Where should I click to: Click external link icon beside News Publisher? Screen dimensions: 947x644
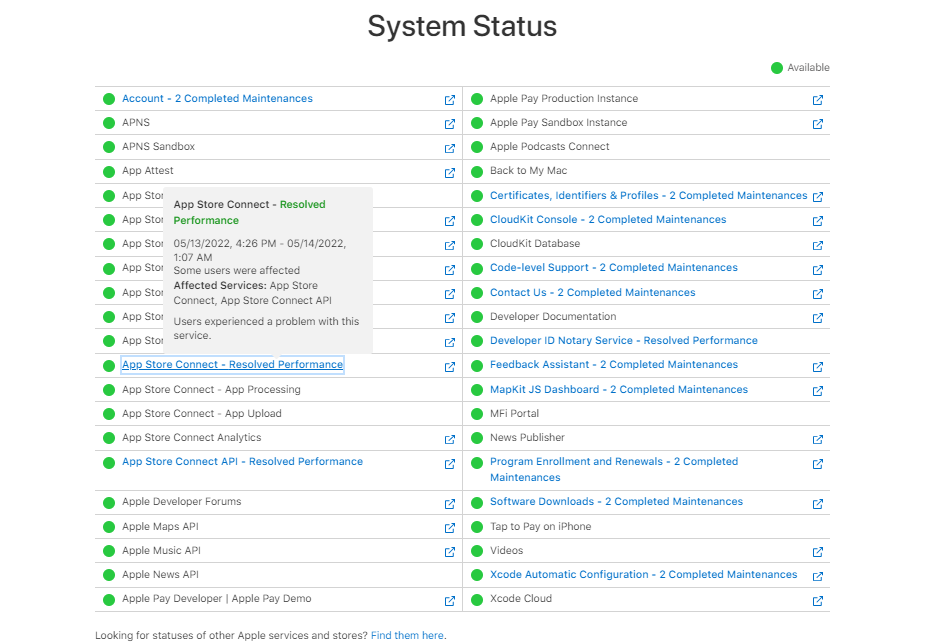(818, 439)
